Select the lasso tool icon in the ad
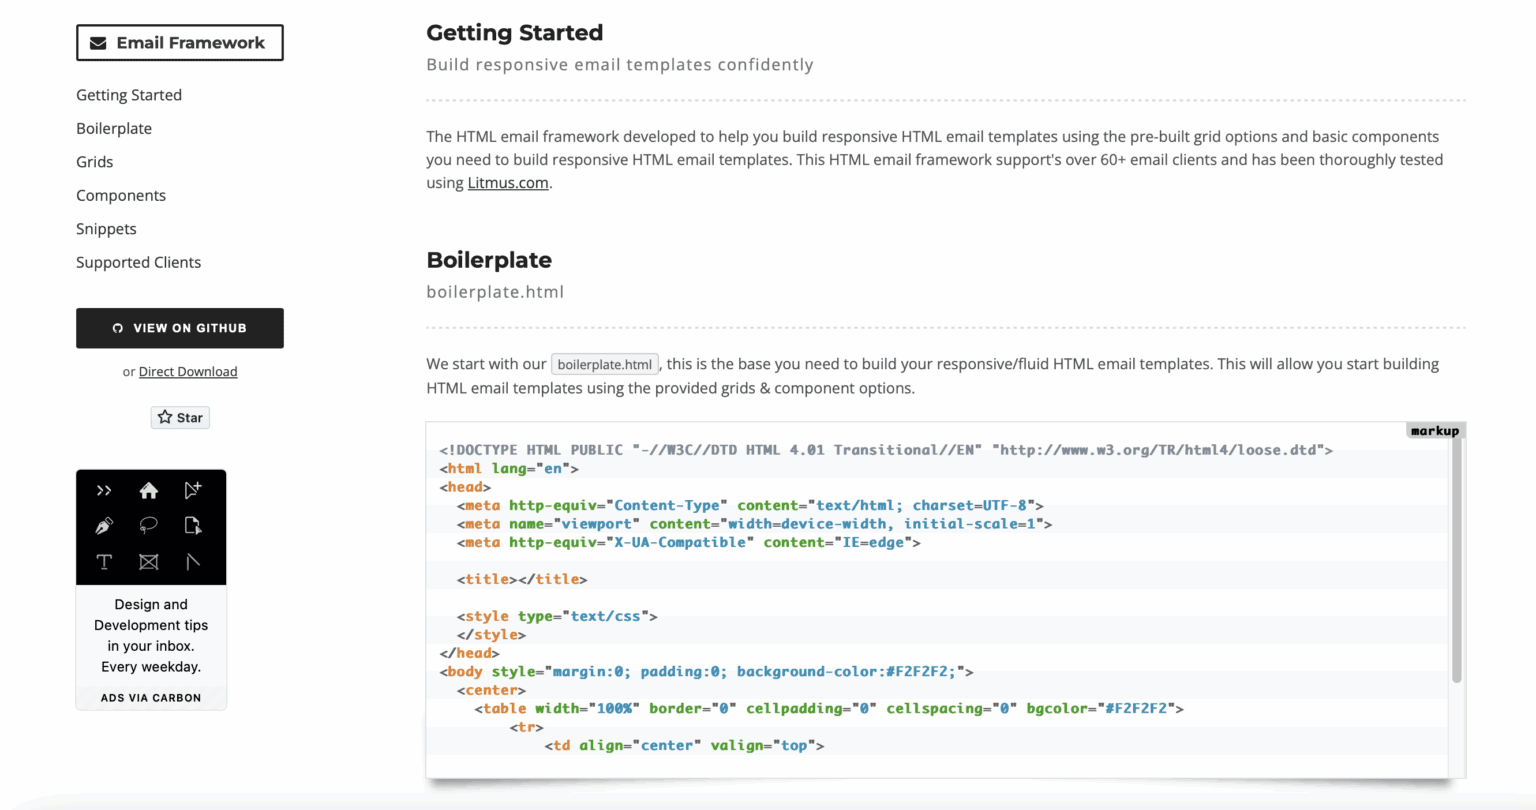1536x810 pixels. [x=150, y=525]
